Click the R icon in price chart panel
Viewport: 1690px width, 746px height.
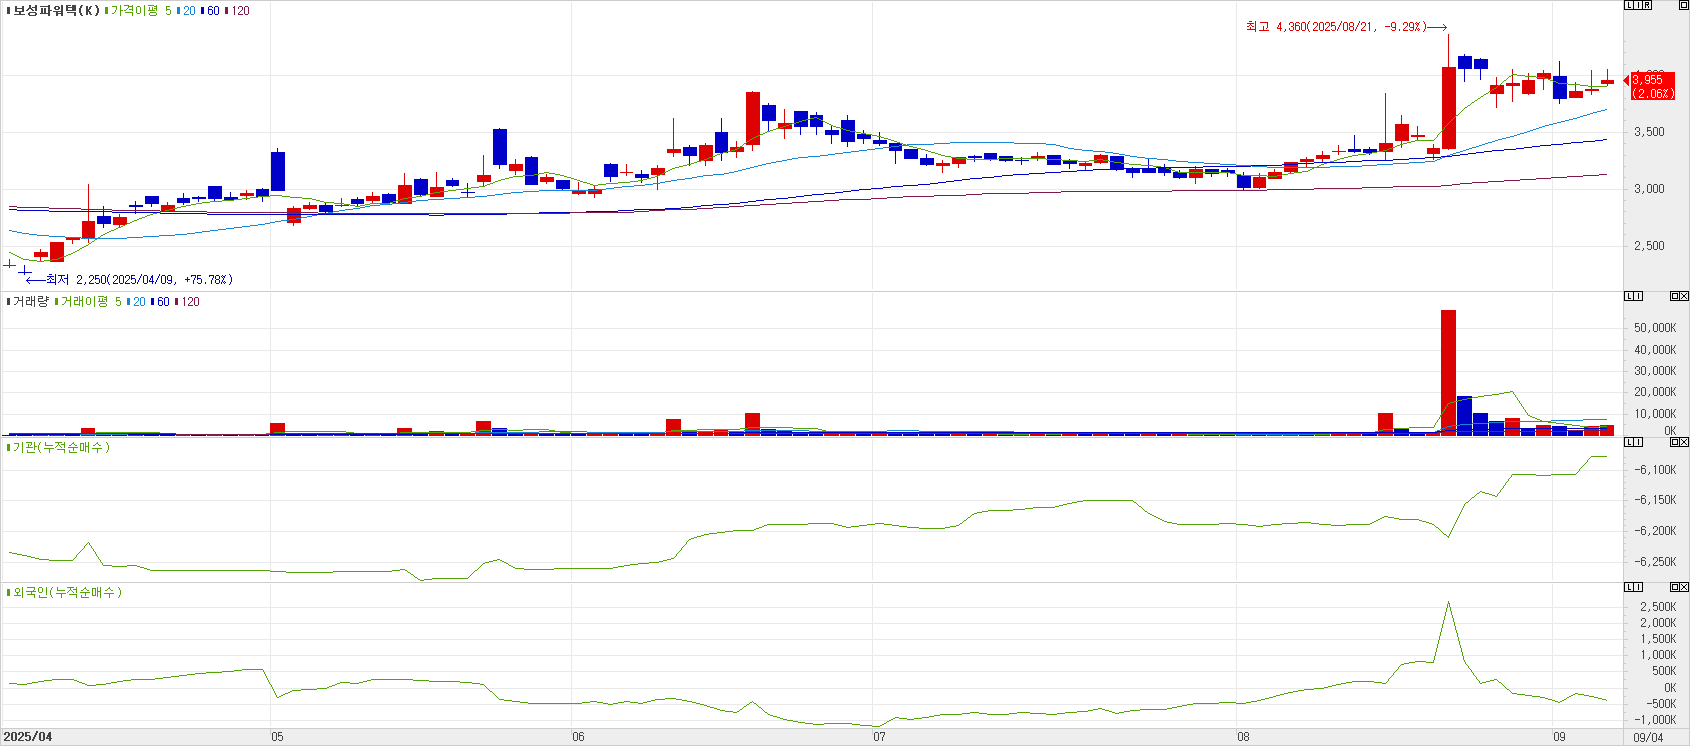click(1647, 5)
